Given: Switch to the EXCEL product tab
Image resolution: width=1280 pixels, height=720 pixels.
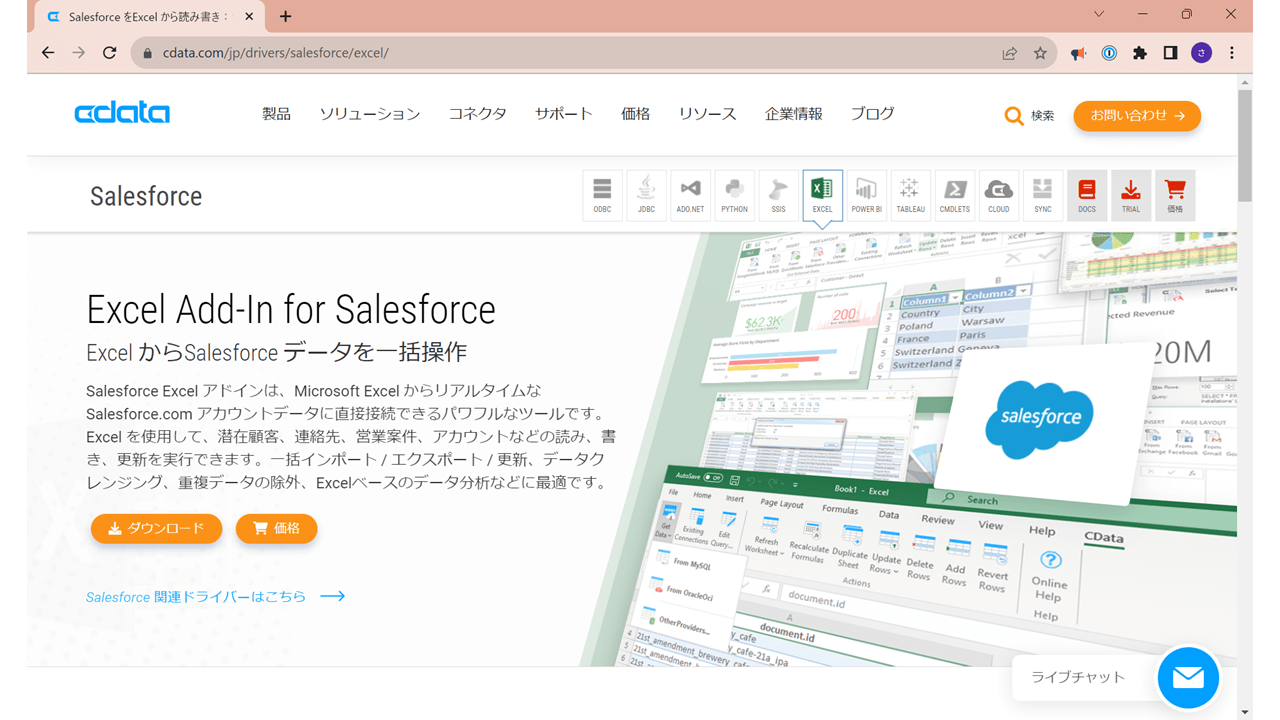Looking at the screenshot, I should [822, 195].
